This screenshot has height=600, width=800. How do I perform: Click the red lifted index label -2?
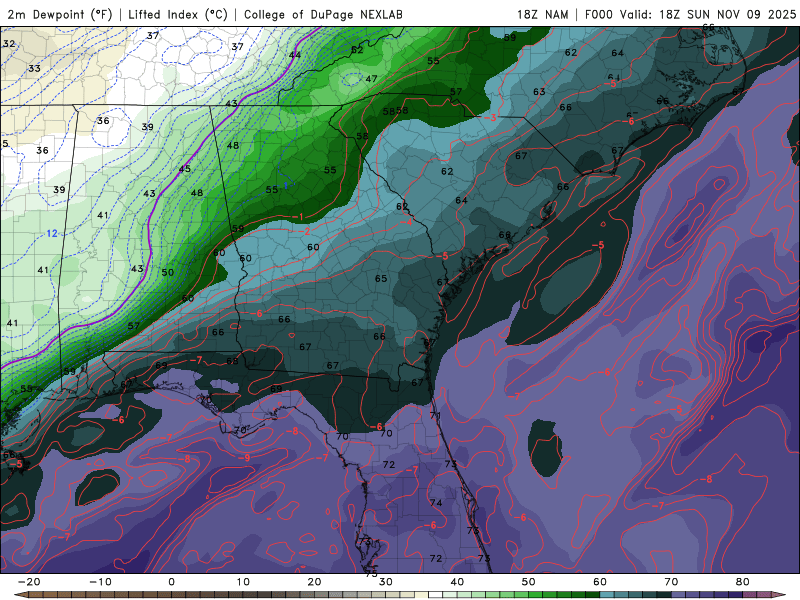pyautogui.click(x=304, y=232)
